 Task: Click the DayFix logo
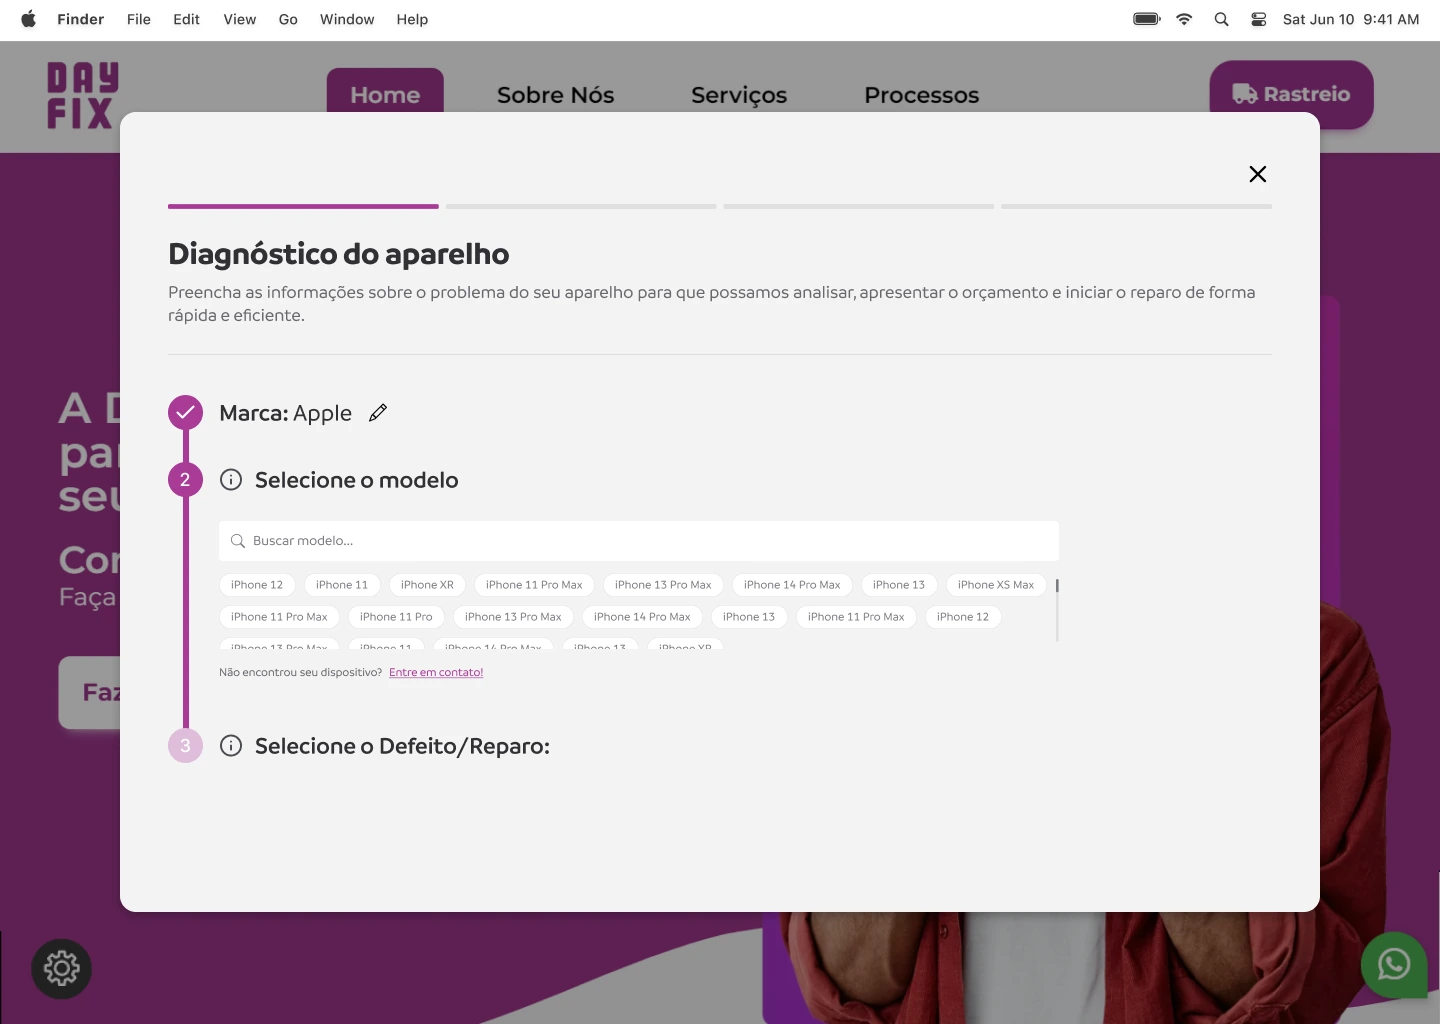coord(82,96)
